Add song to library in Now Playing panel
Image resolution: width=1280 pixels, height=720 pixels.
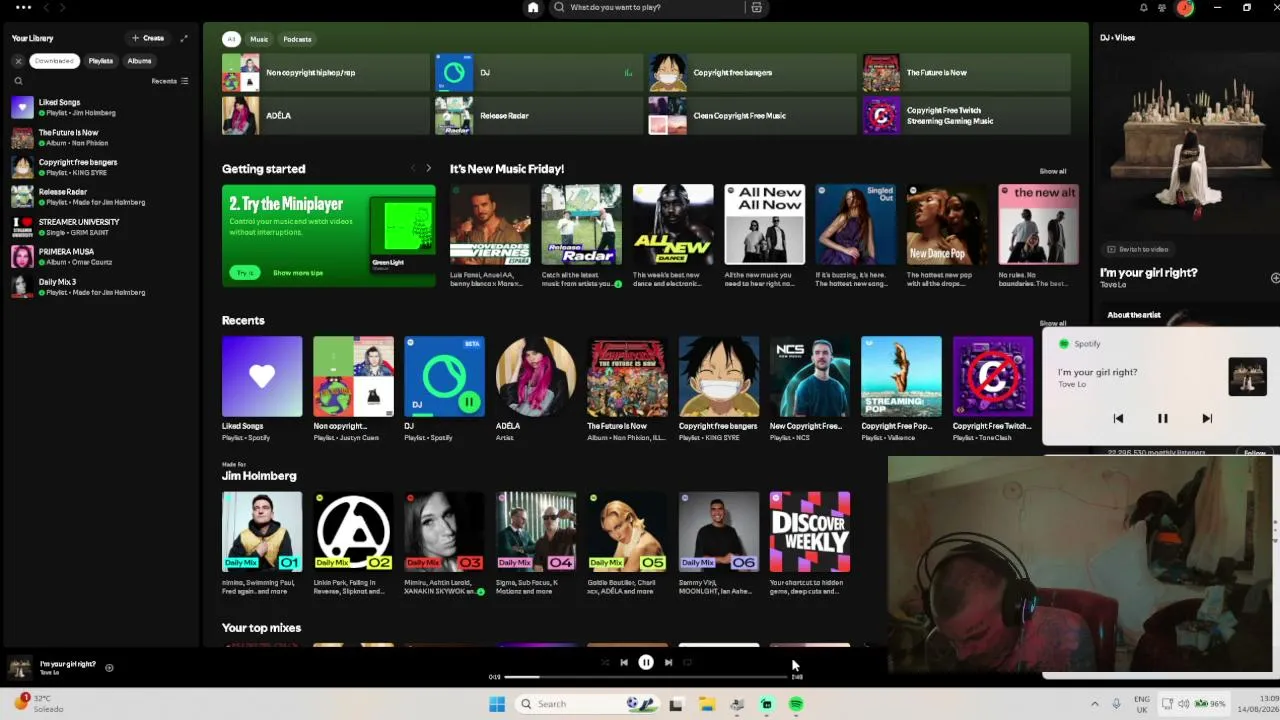(1275, 278)
